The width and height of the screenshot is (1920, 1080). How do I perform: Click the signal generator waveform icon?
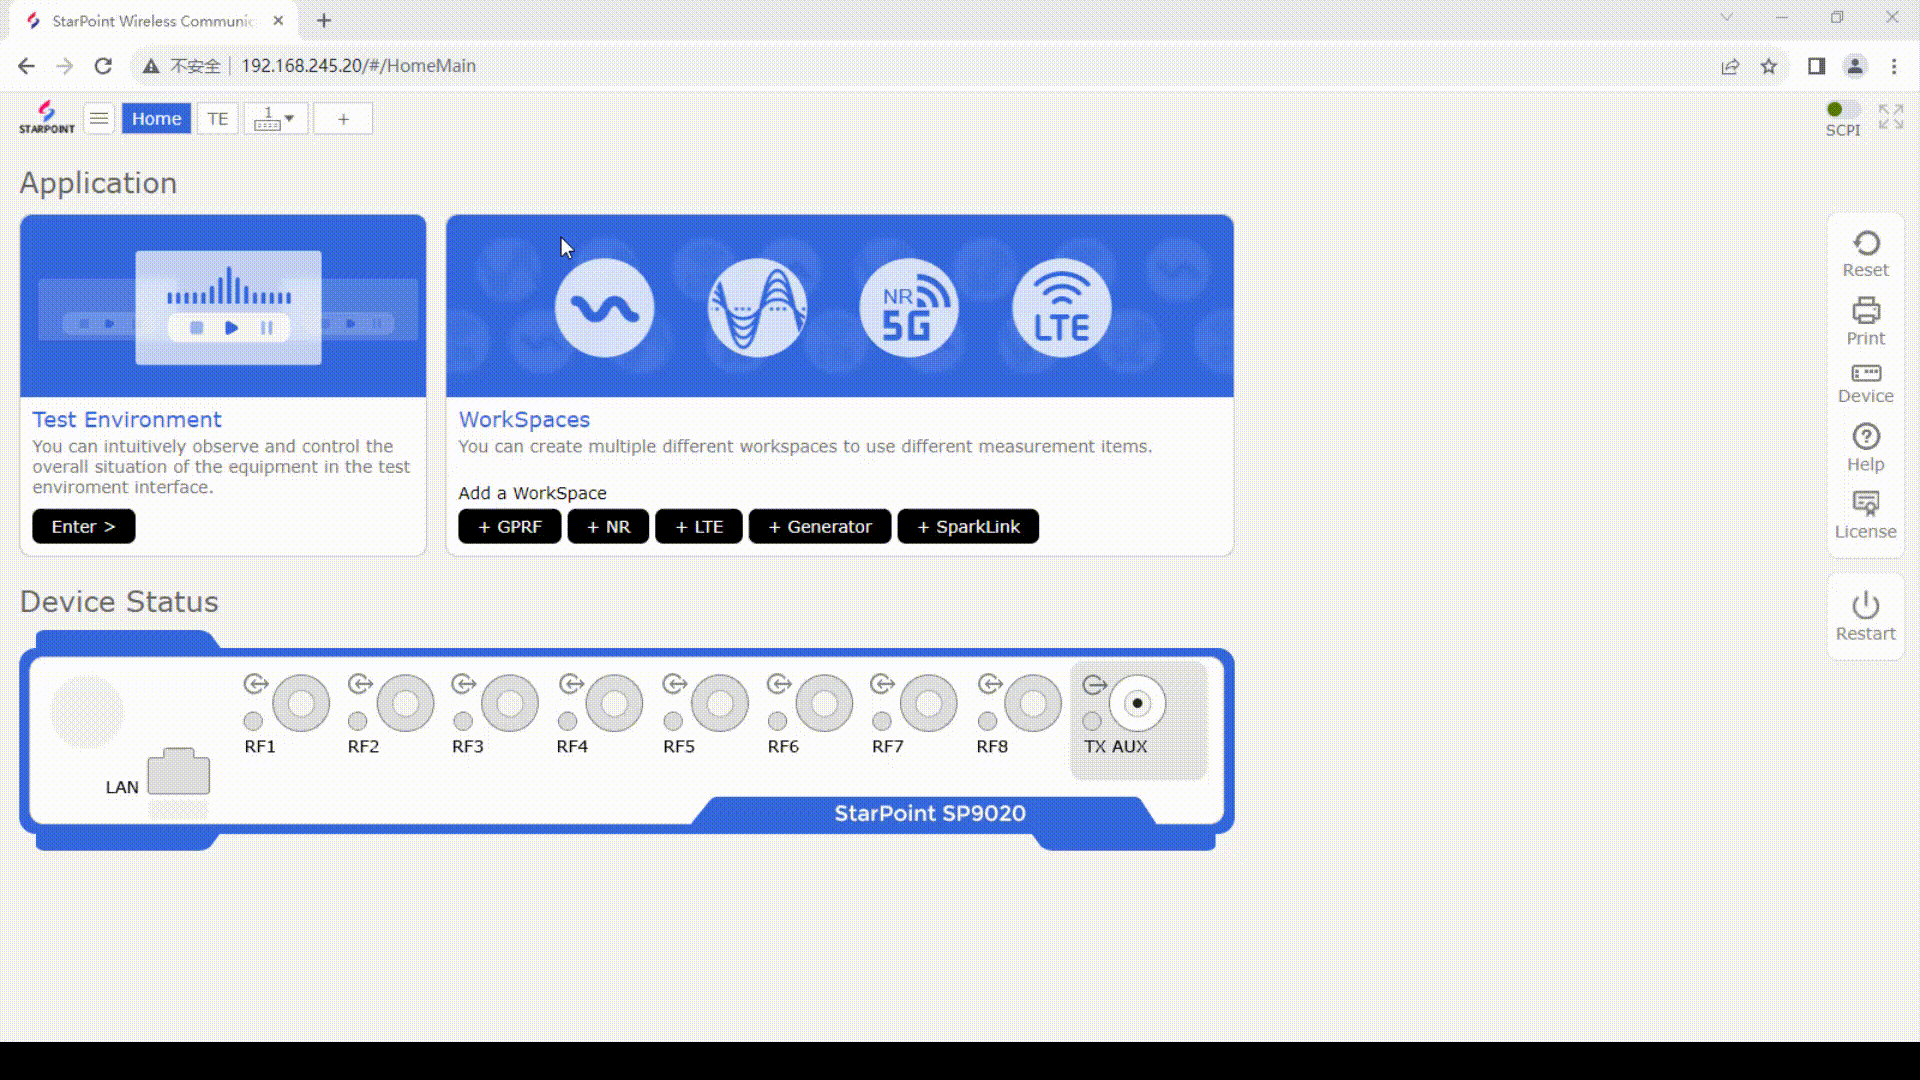point(757,308)
